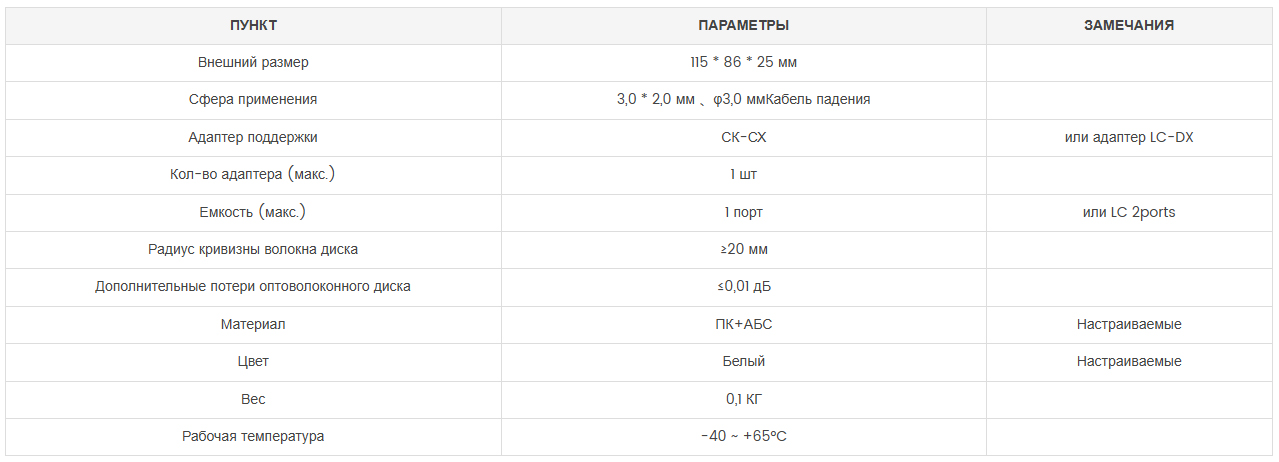The width and height of the screenshot is (1279, 462).
Task: Click the ПУНКТ column header
Action: [253, 26]
